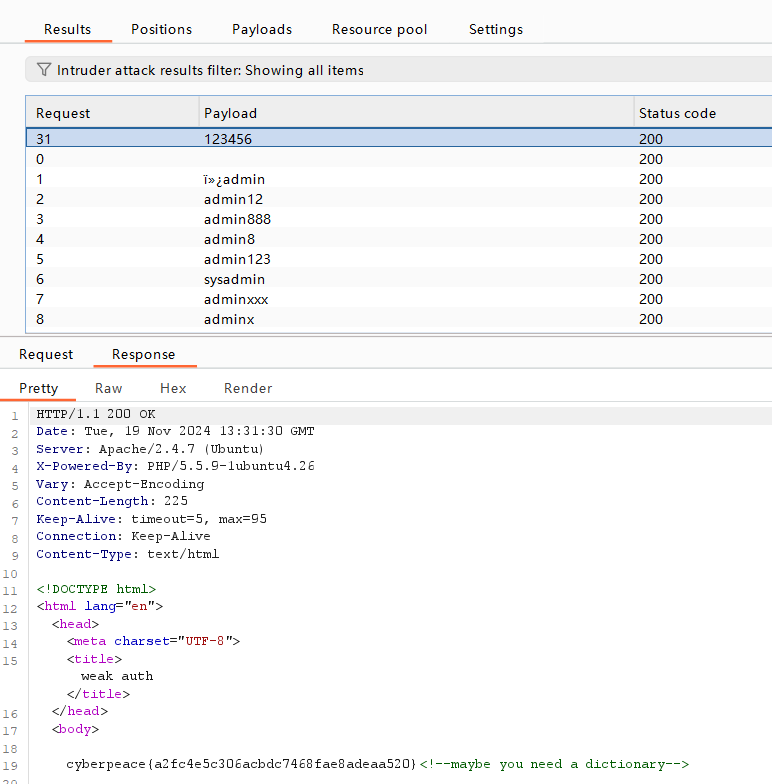Screen dimensions: 772x784
Task: Select the sysadmin payload row
Action: [x=398, y=279]
